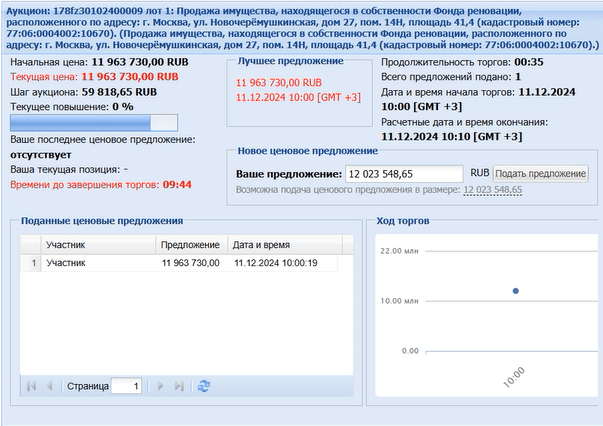
Task: Sort by Участник column header
Action: point(98,245)
